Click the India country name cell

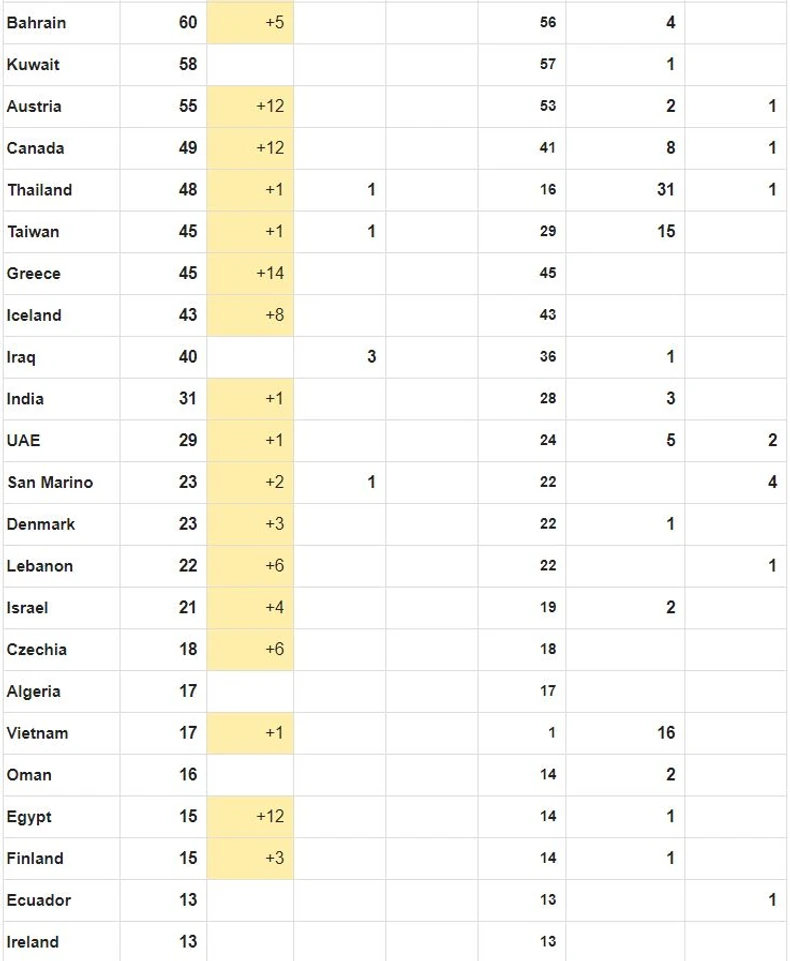coord(25,399)
